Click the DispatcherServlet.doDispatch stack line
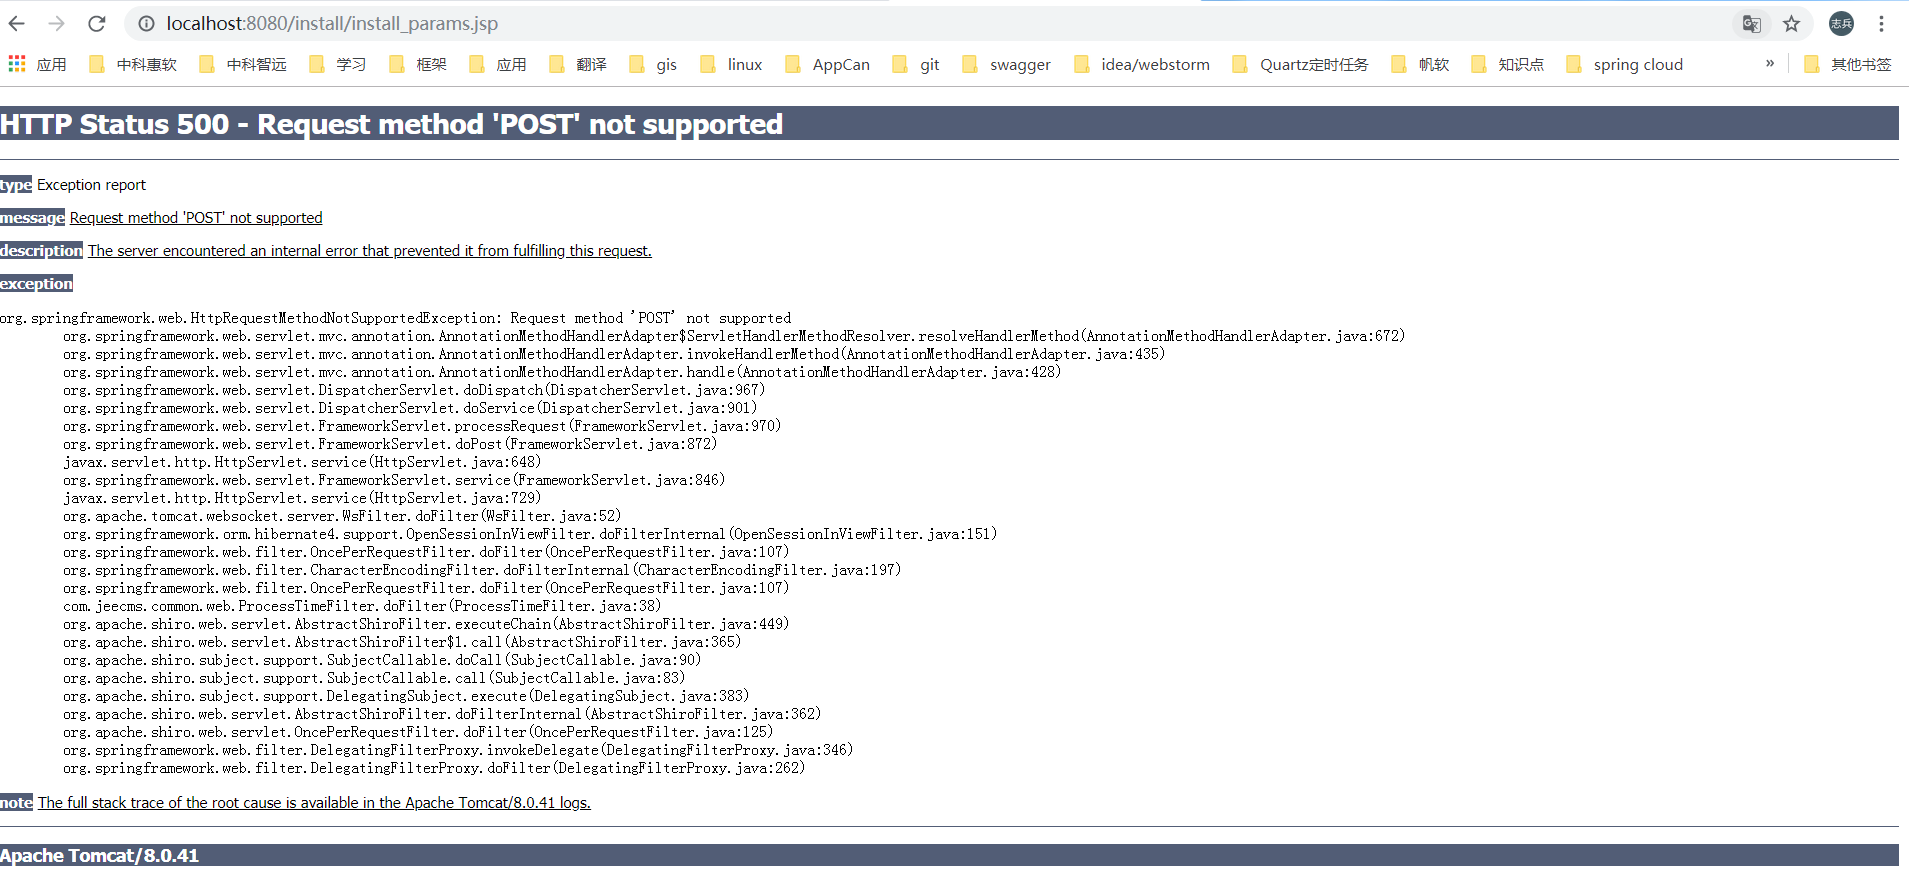The width and height of the screenshot is (1909, 872). [x=414, y=390]
